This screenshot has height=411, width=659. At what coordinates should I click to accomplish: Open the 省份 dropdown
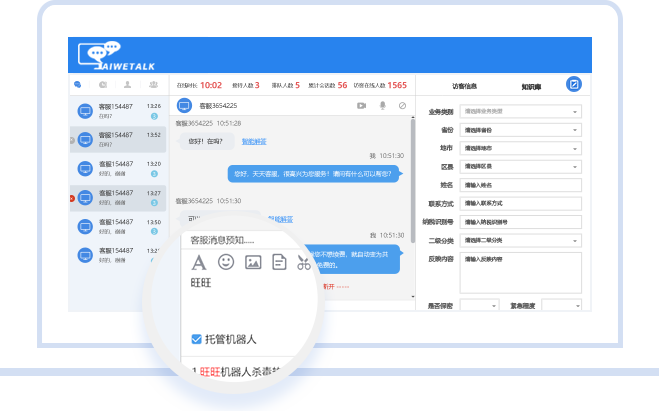point(520,130)
